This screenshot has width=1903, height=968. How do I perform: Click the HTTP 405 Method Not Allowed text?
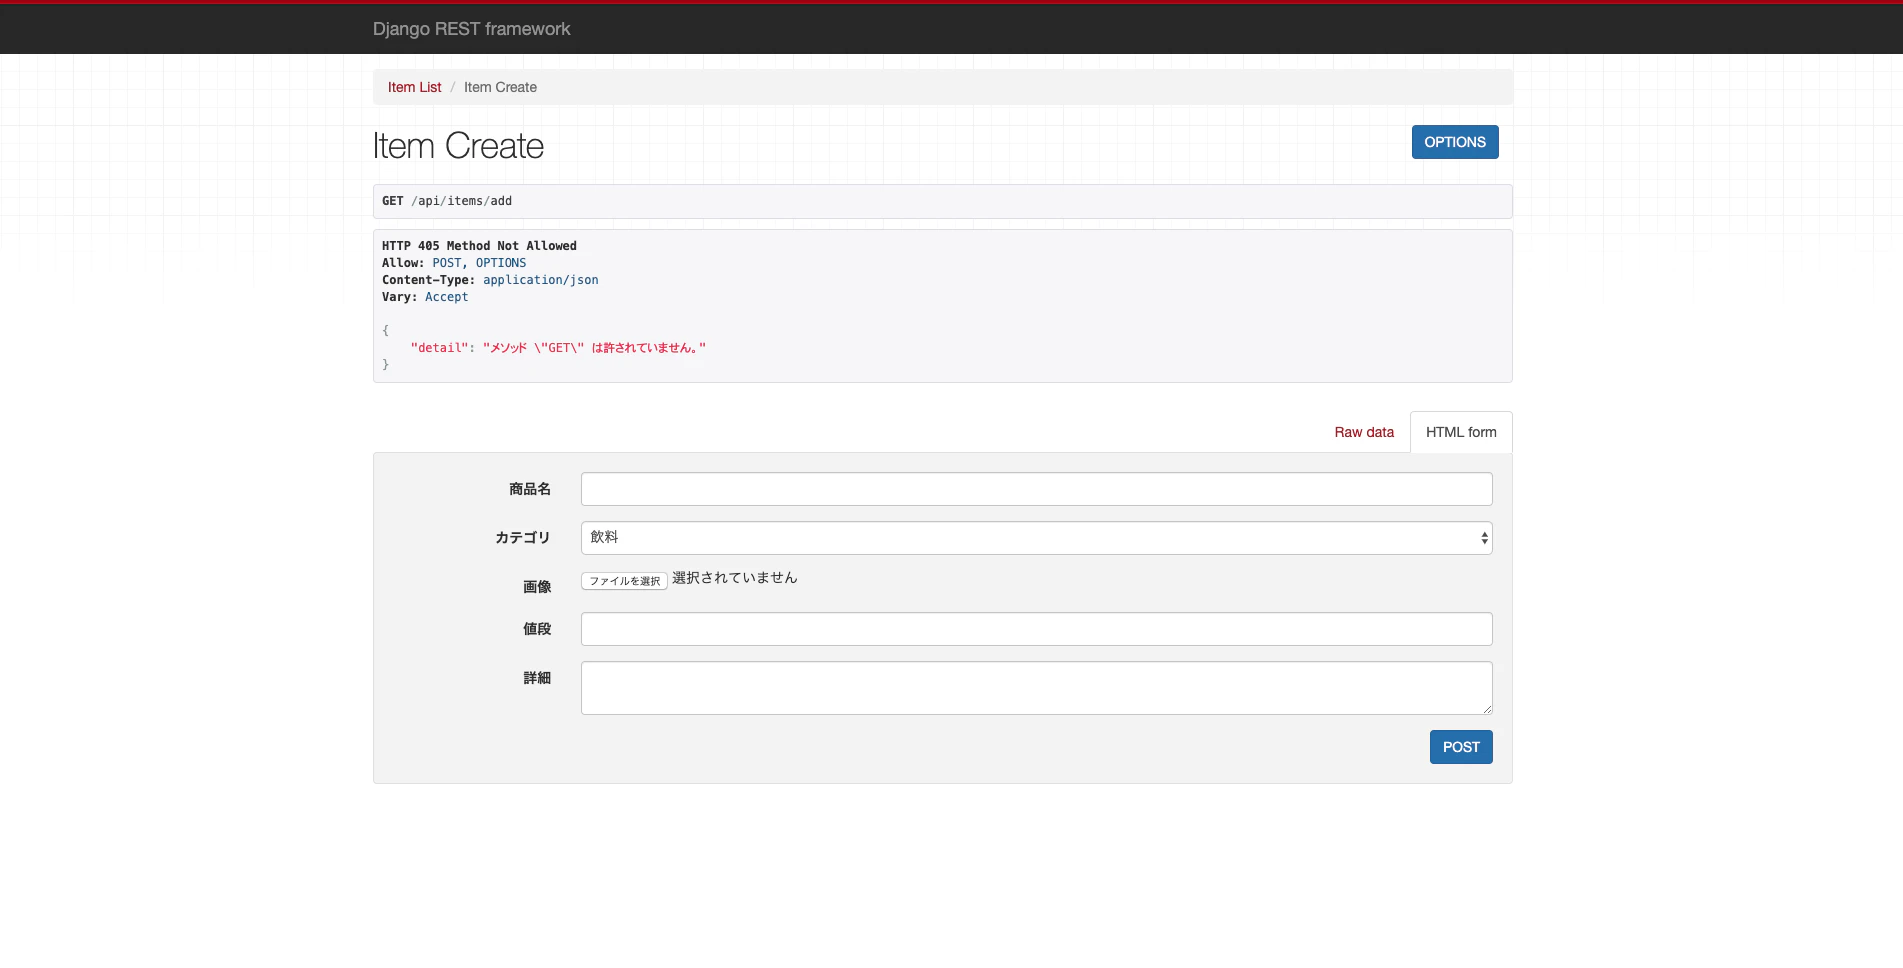(479, 246)
